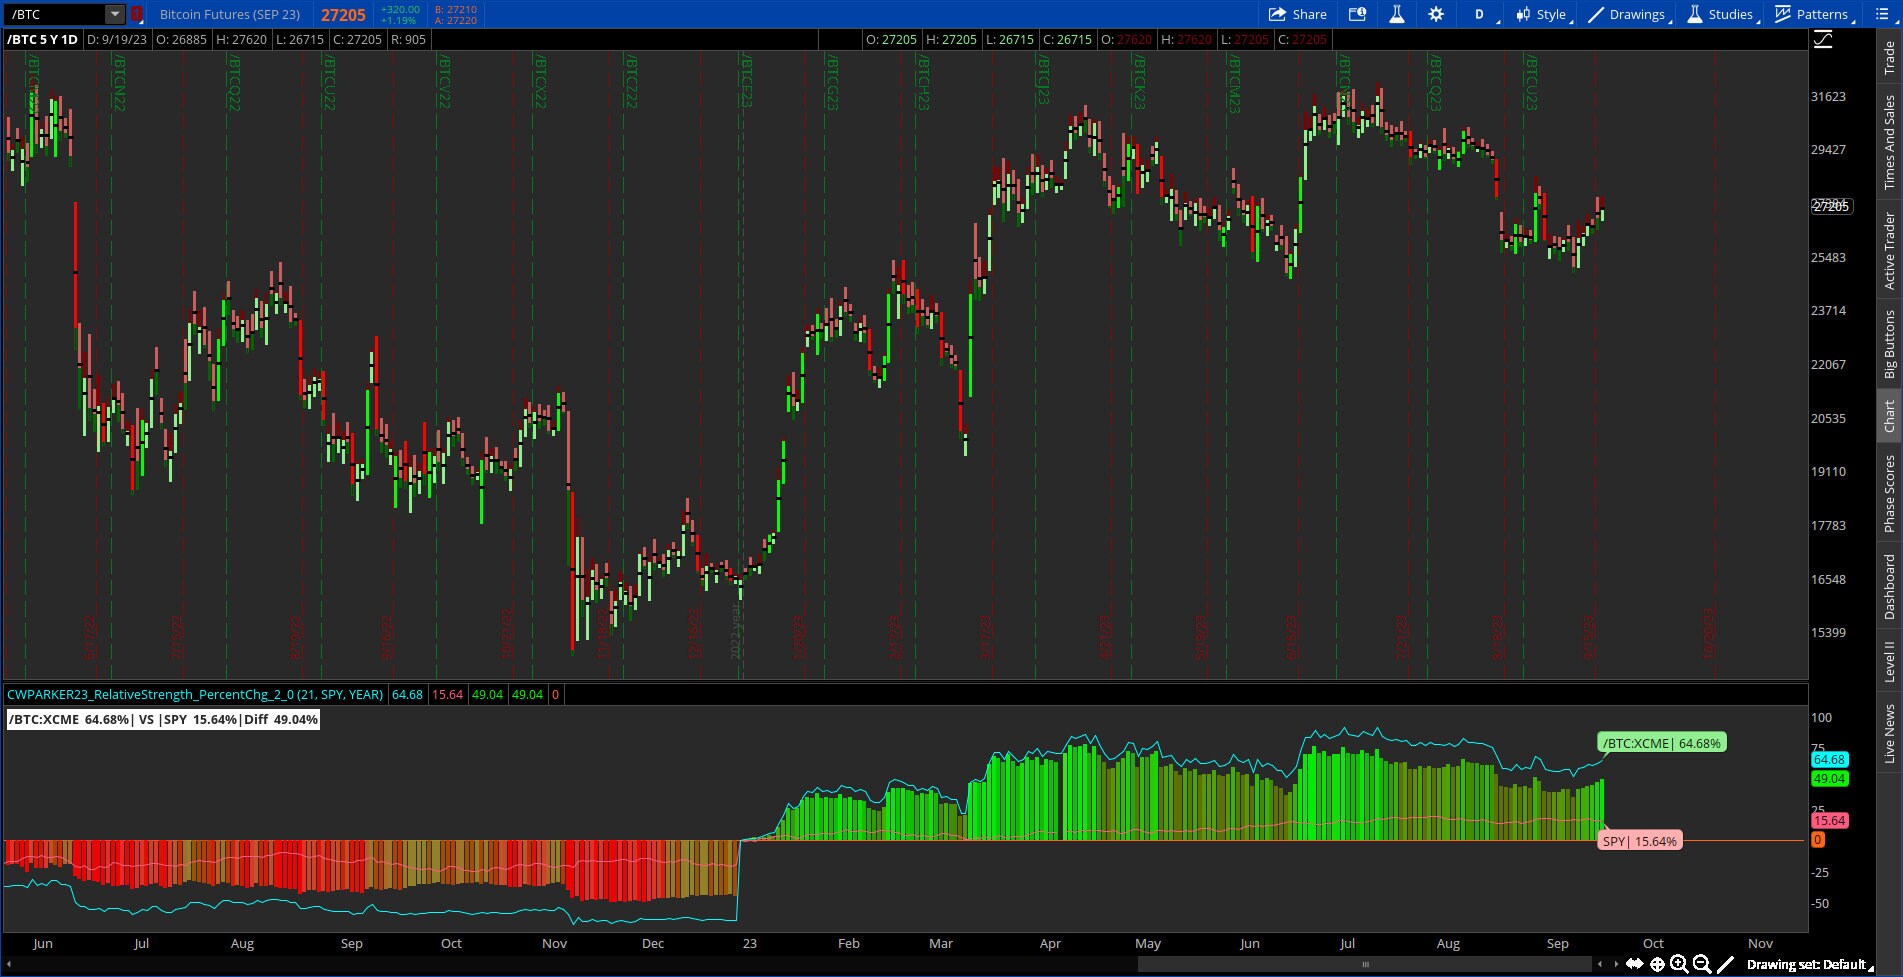Click the globe reset-zoom icon bottom right
The height and width of the screenshot is (977, 1903).
click(x=1657, y=964)
